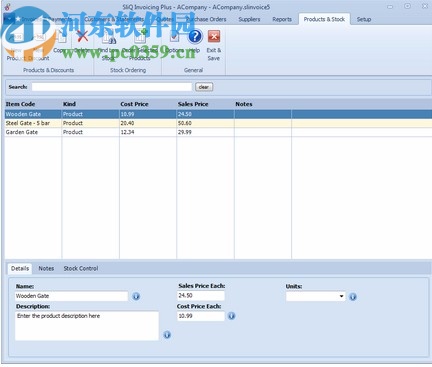
Task: Click the Description text box
Action: click(x=87, y=326)
